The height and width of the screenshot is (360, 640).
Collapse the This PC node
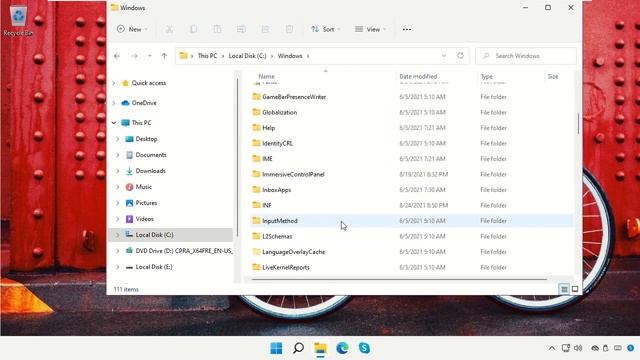114,123
